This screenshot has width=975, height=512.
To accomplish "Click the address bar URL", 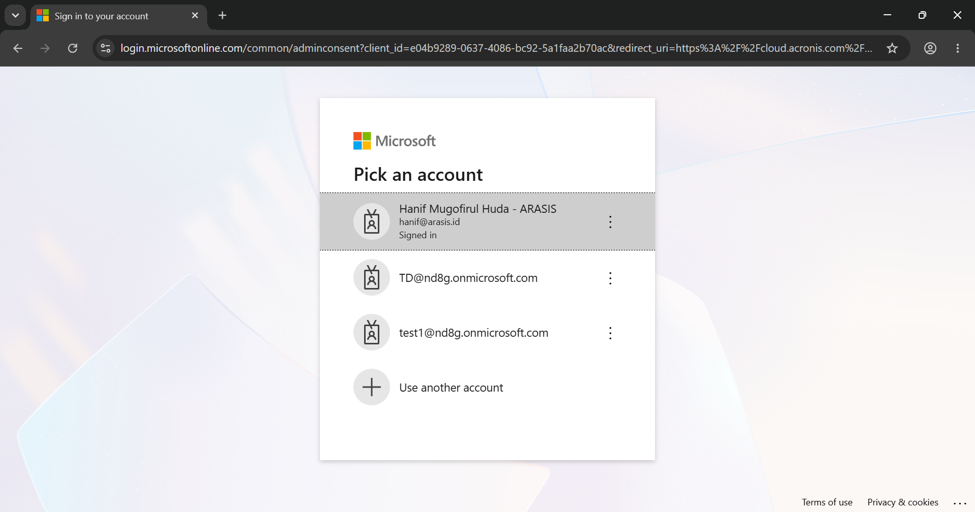I will click(x=496, y=48).
